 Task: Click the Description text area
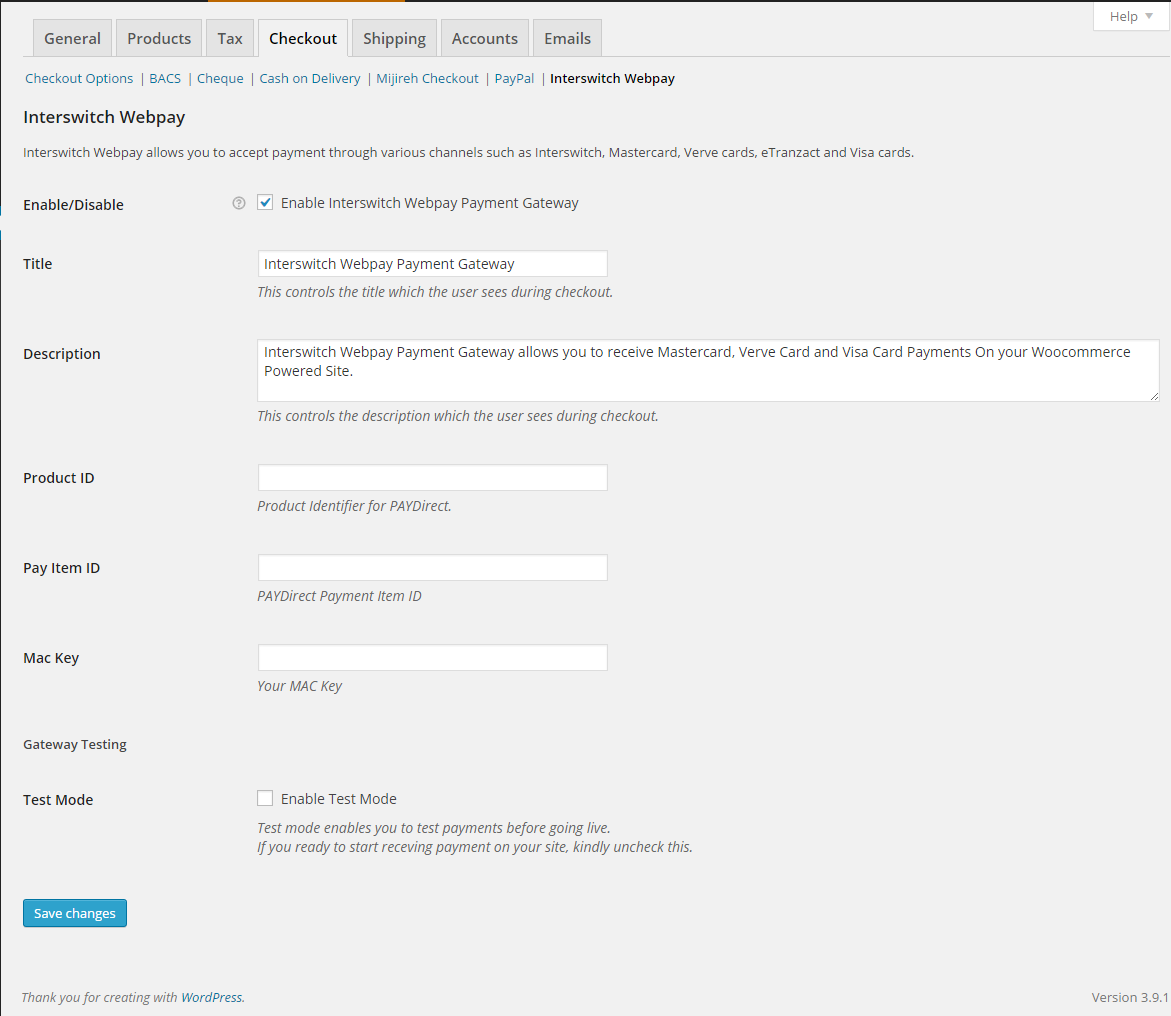tap(707, 370)
